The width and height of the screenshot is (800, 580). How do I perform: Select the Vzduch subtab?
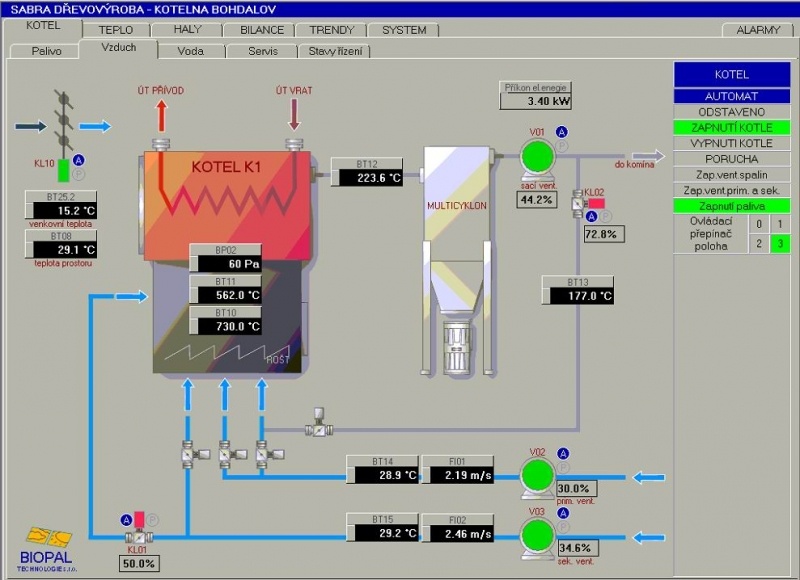coord(118,48)
